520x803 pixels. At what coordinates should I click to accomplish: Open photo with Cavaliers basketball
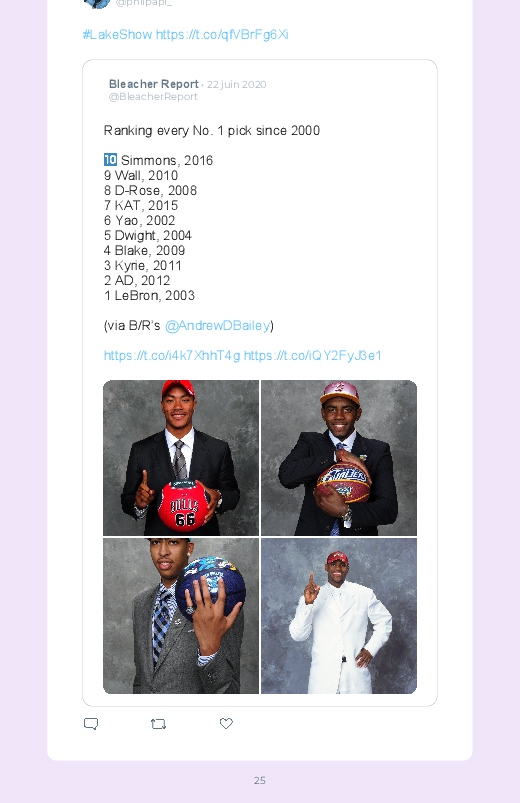tap(339, 458)
